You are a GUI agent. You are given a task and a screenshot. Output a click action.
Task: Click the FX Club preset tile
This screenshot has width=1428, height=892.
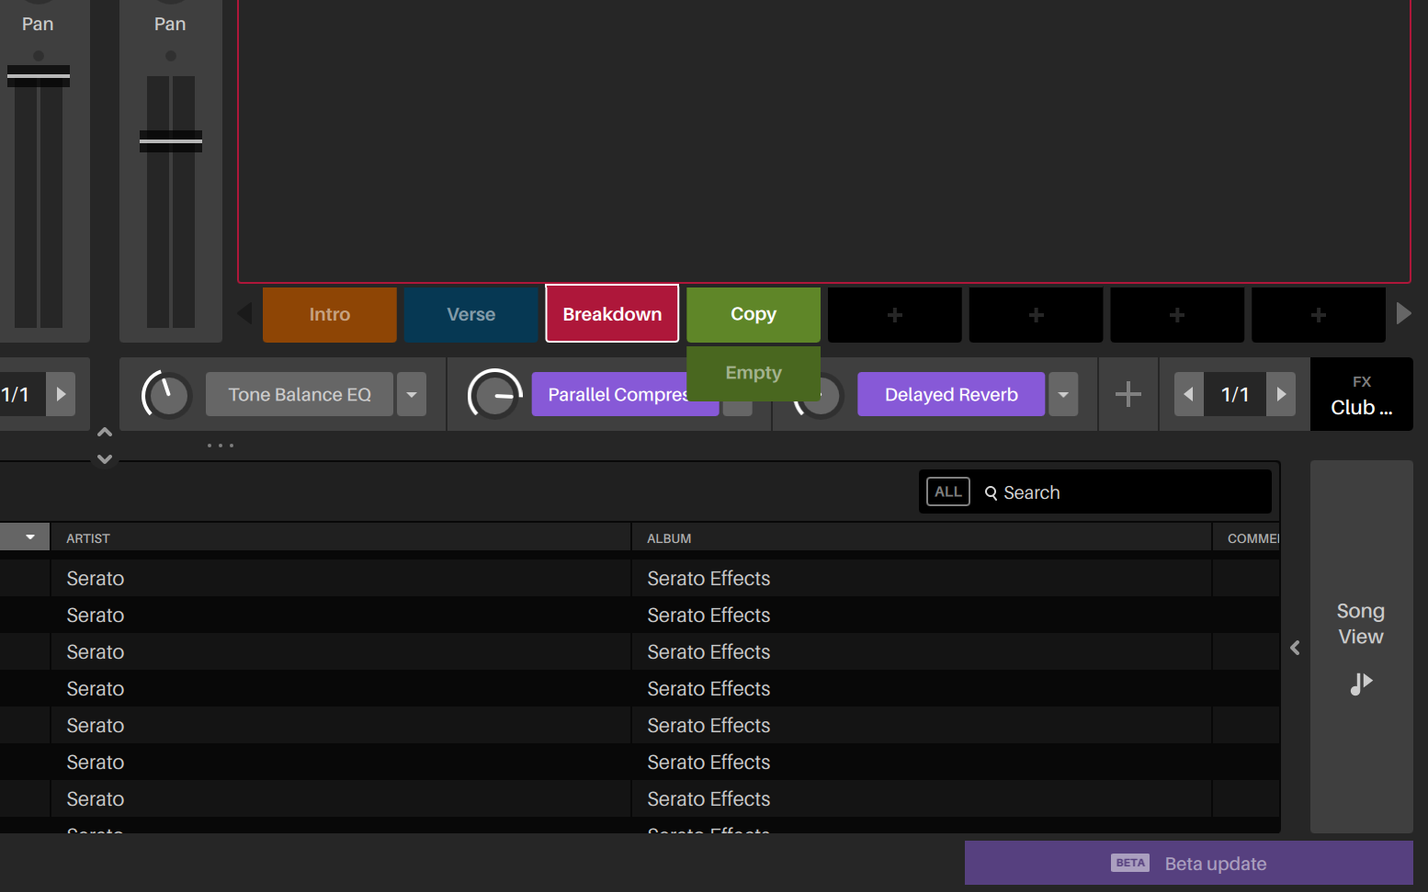pos(1361,394)
